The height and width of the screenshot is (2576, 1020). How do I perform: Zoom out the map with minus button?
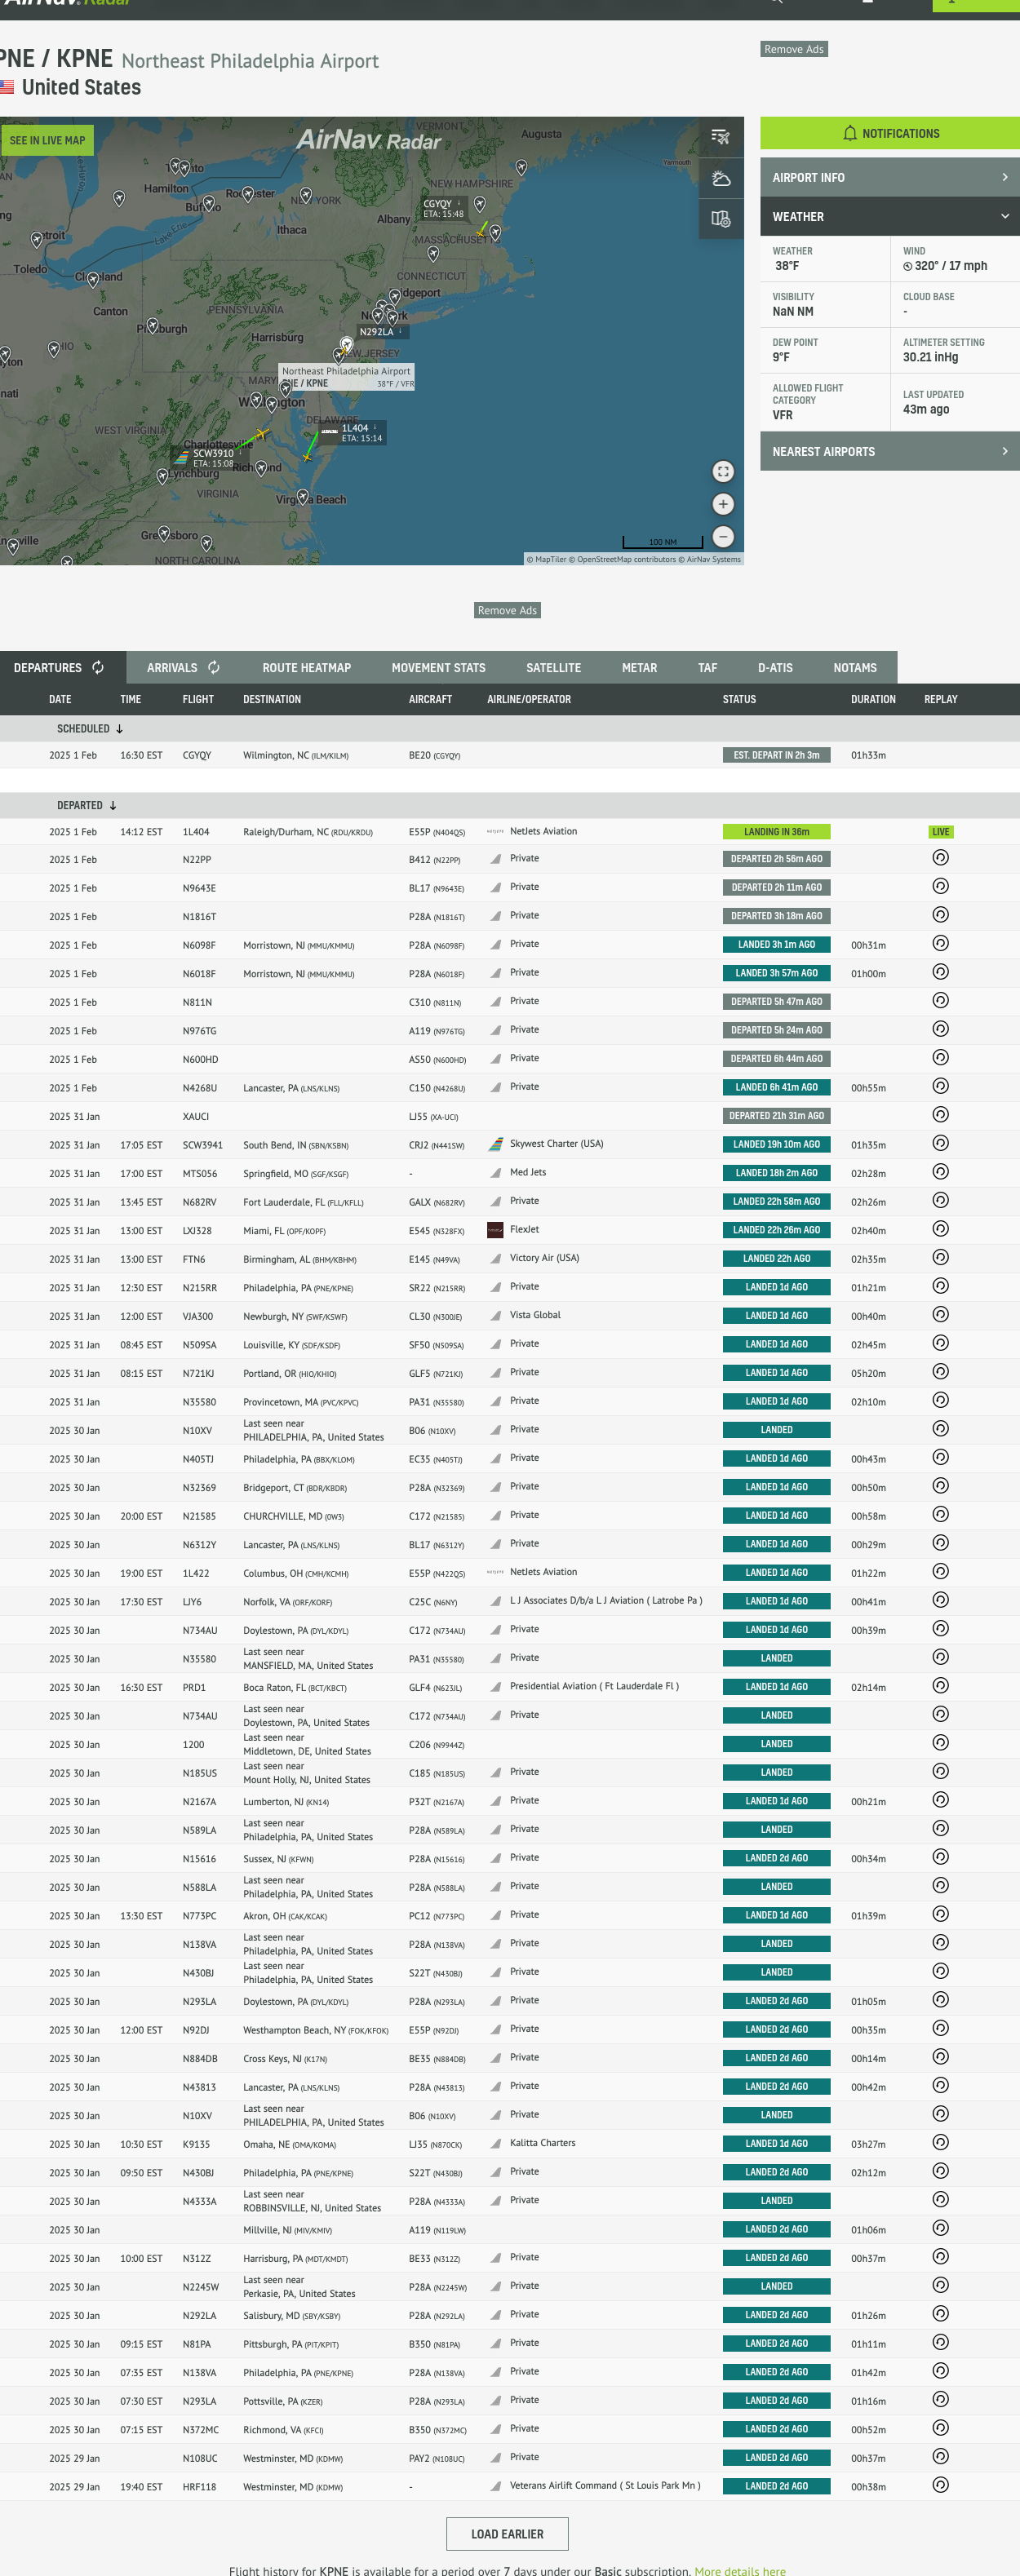pos(723,537)
